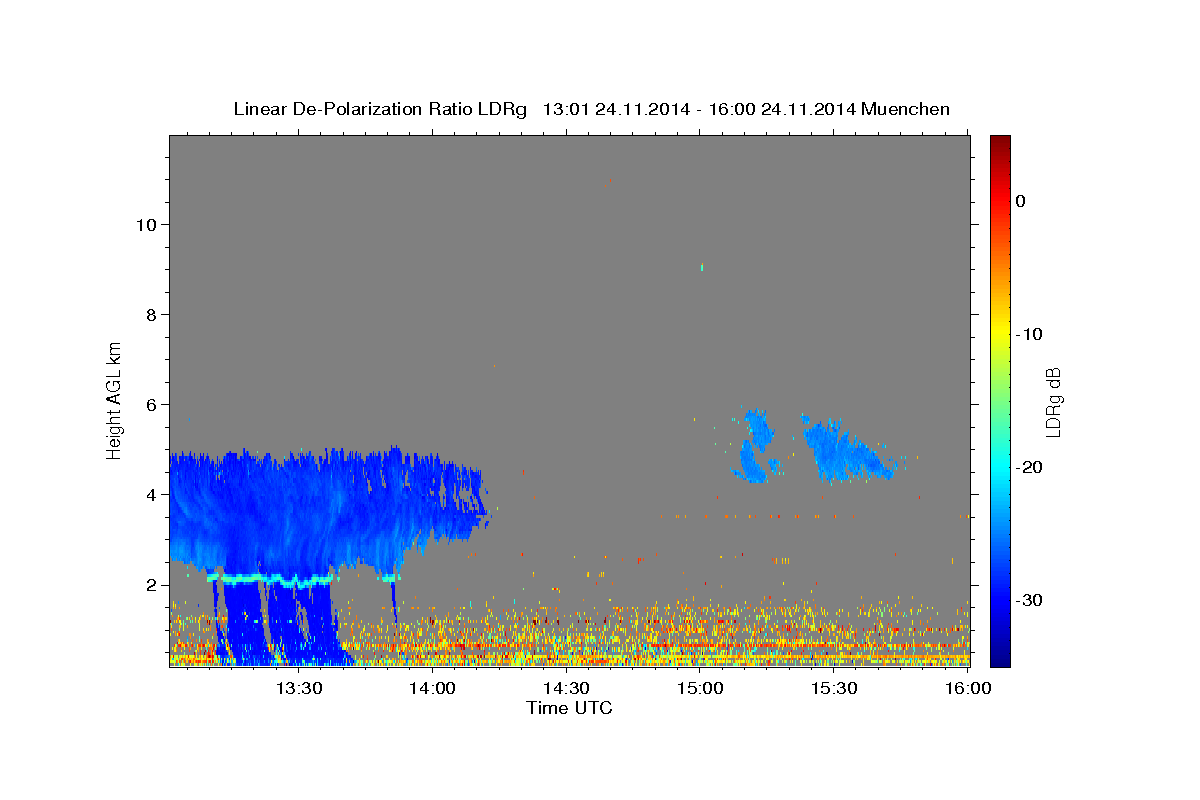Click the cyan melting-layer band near 2 km
The width and height of the screenshot is (1200, 800).
click(x=270, y=578)
